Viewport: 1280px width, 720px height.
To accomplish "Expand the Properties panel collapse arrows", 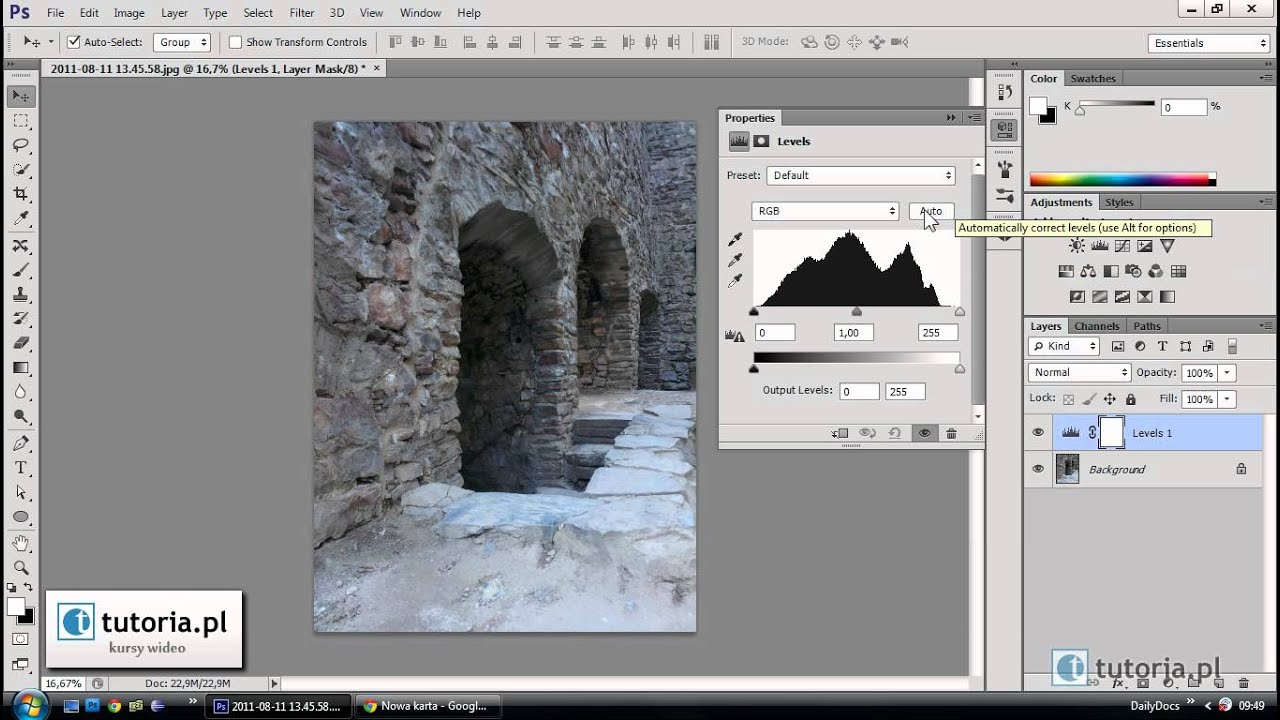I will coord(951,118).
